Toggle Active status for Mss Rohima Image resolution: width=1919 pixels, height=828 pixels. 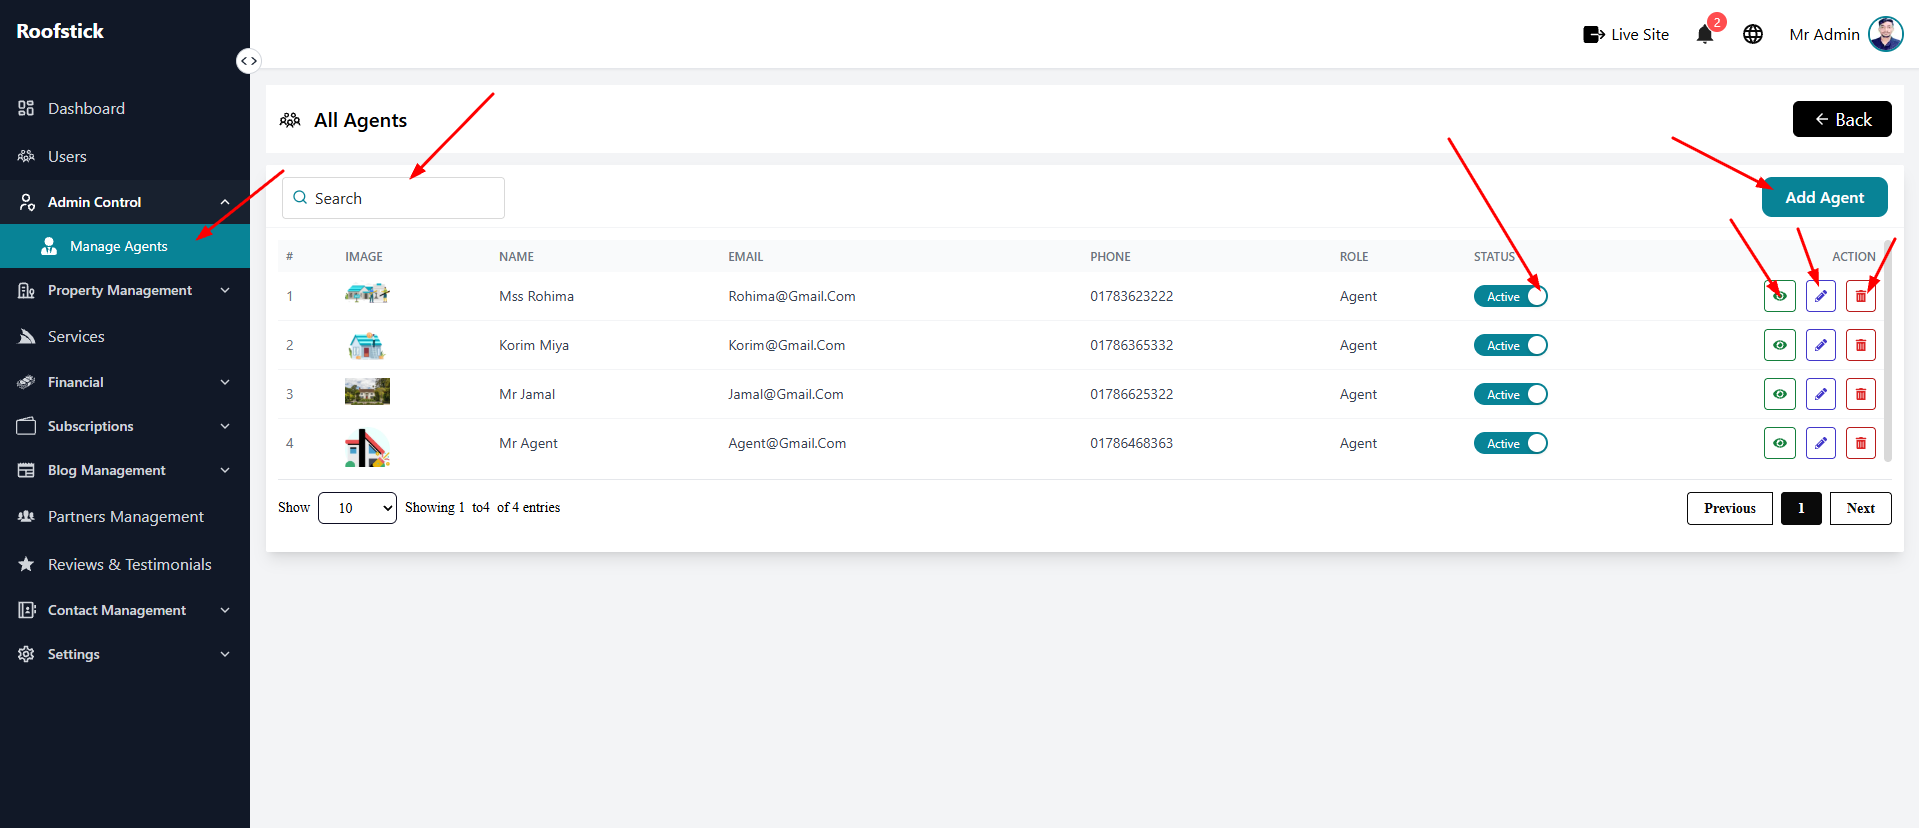[x=1511, y=296]
